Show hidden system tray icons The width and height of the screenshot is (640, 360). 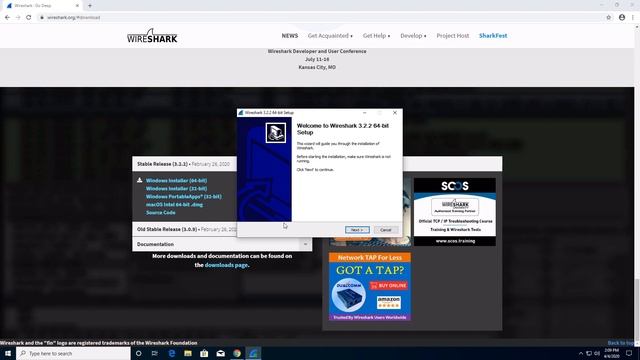tap(581, 353)
